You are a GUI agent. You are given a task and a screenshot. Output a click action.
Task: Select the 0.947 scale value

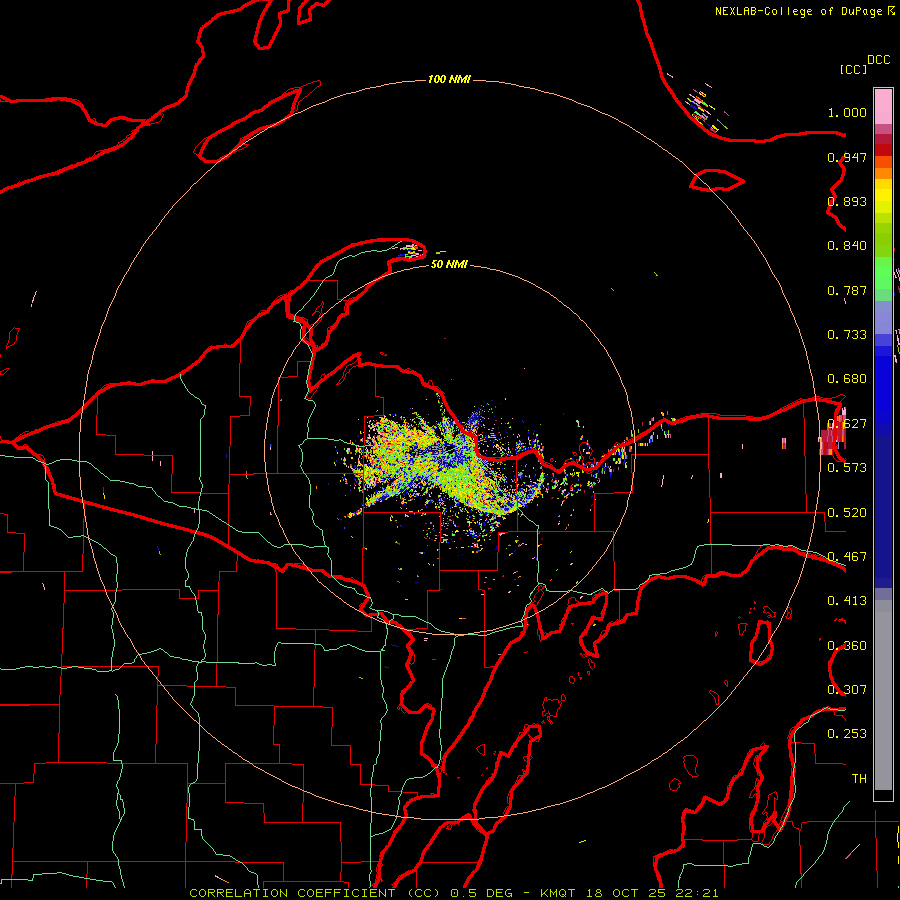click(x=847, y=157)
